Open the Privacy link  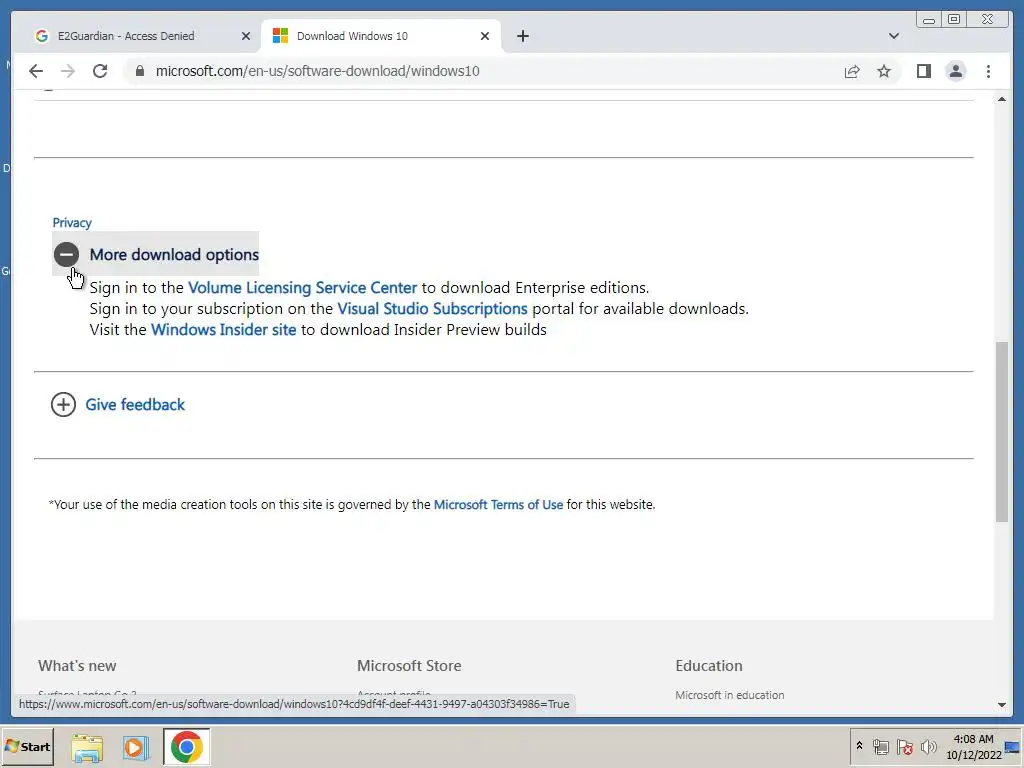click(x=72, y=223)
